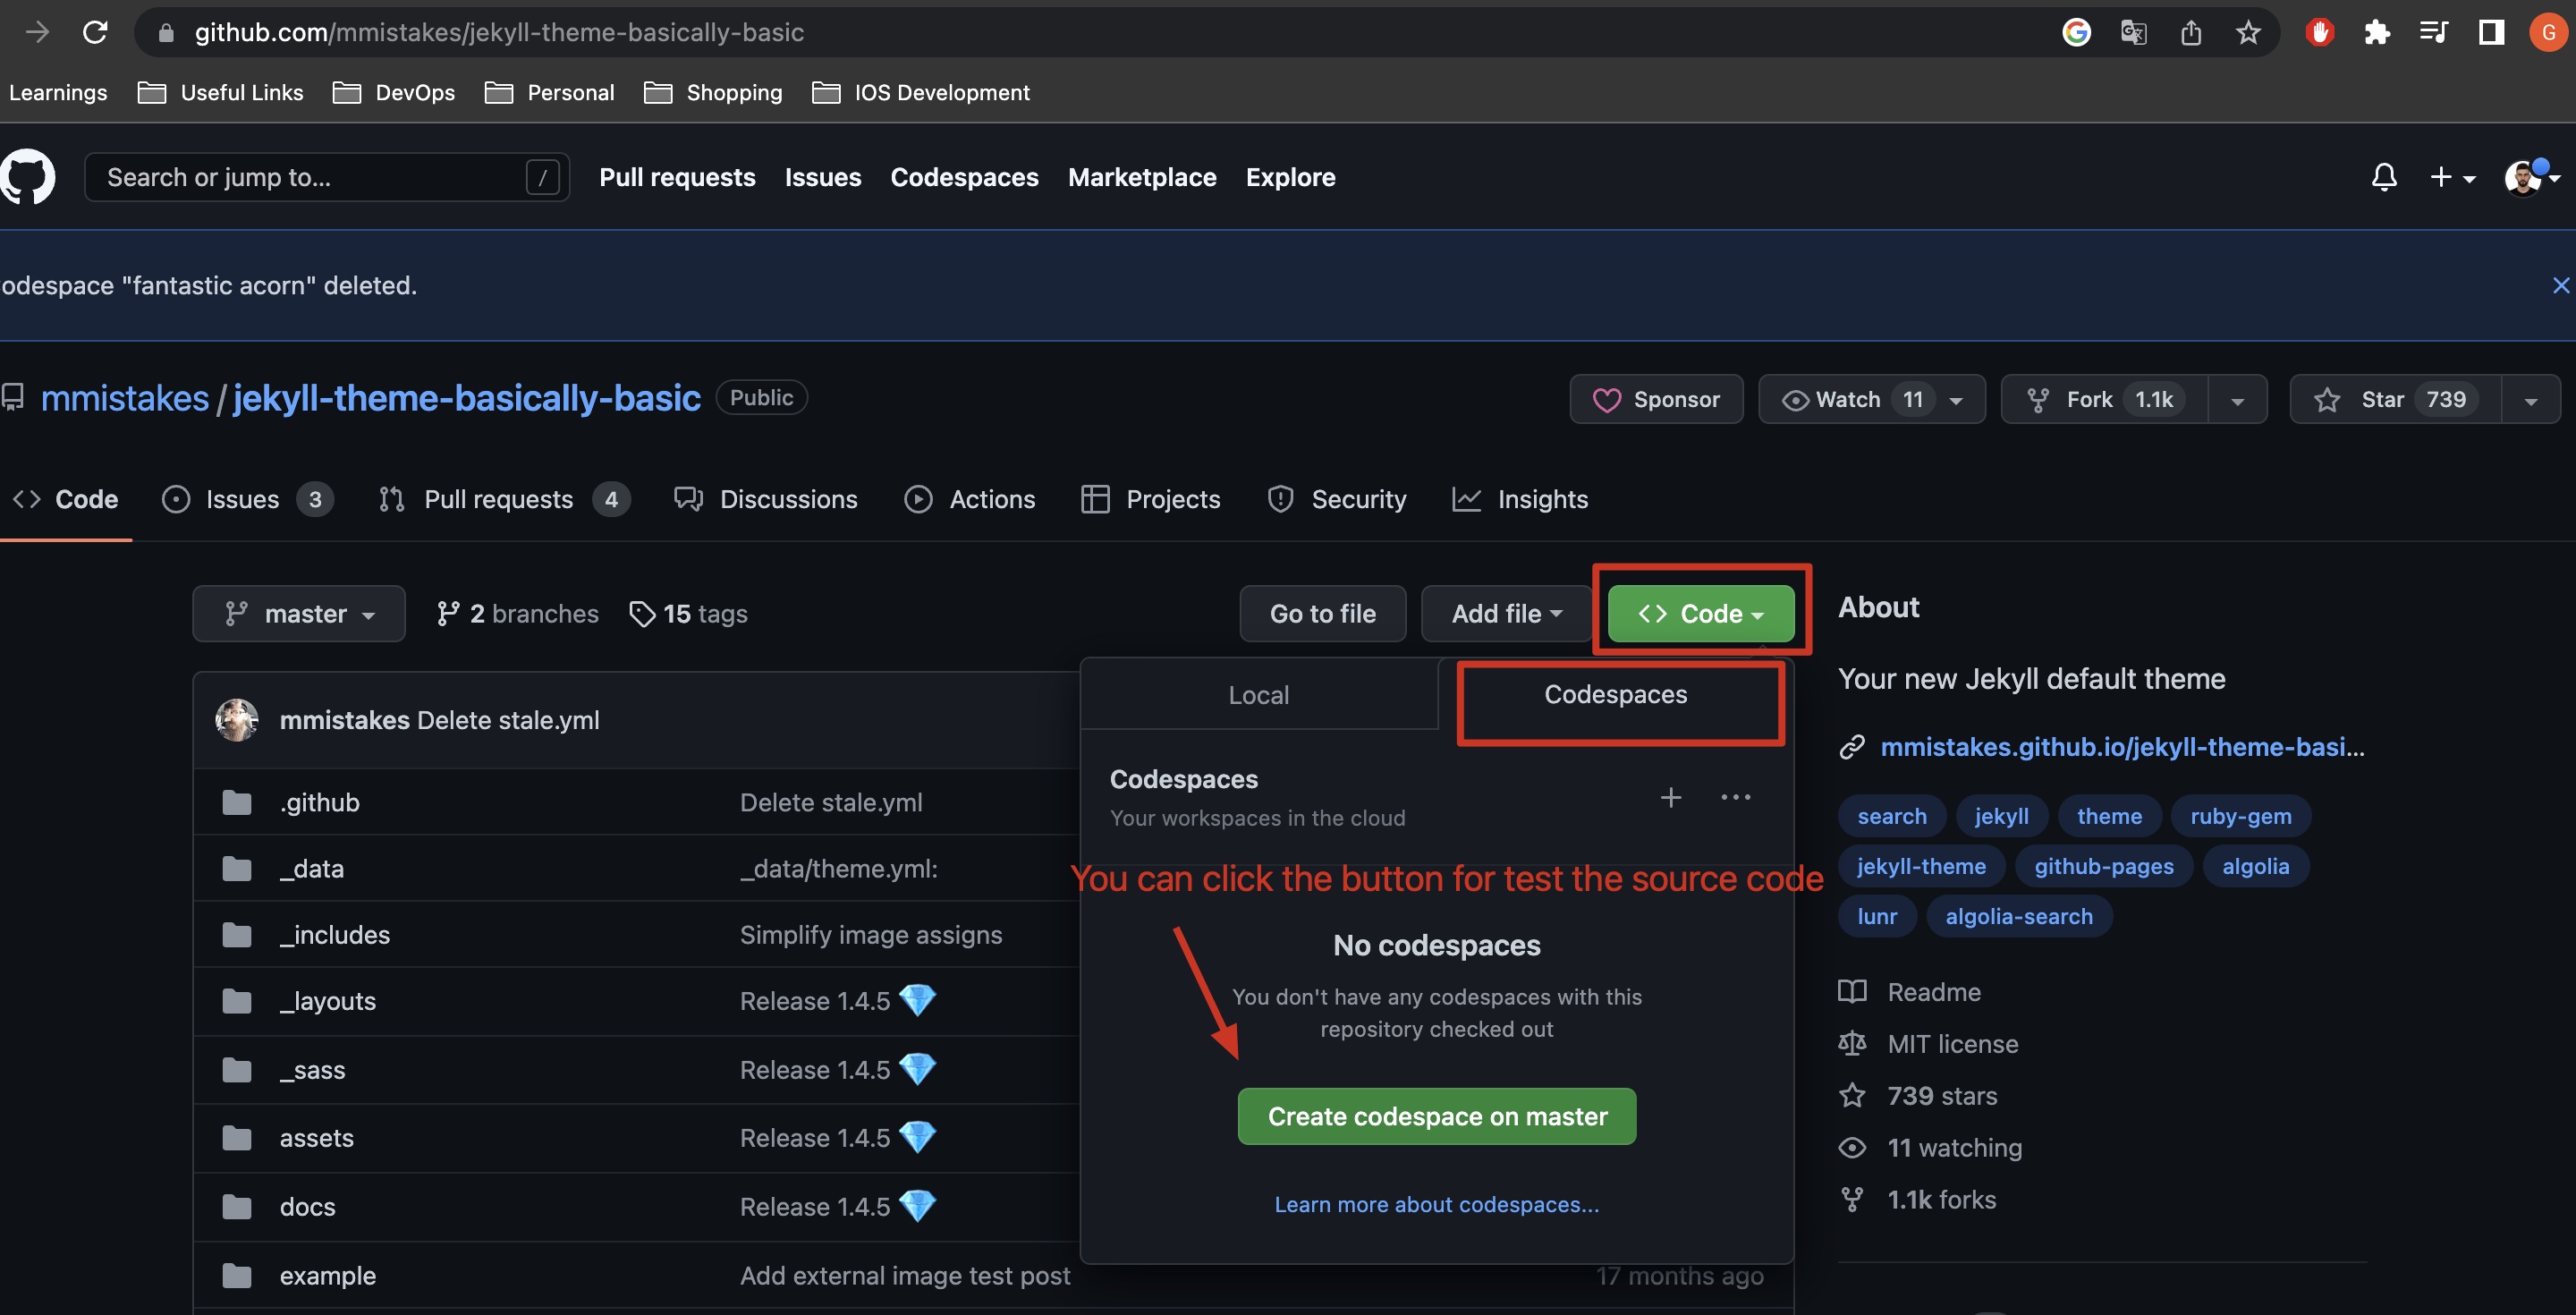Click the media control playlist icon
Image resolution: width=2576 pixels, height=1315 pixels.
tap(2433, 33)
